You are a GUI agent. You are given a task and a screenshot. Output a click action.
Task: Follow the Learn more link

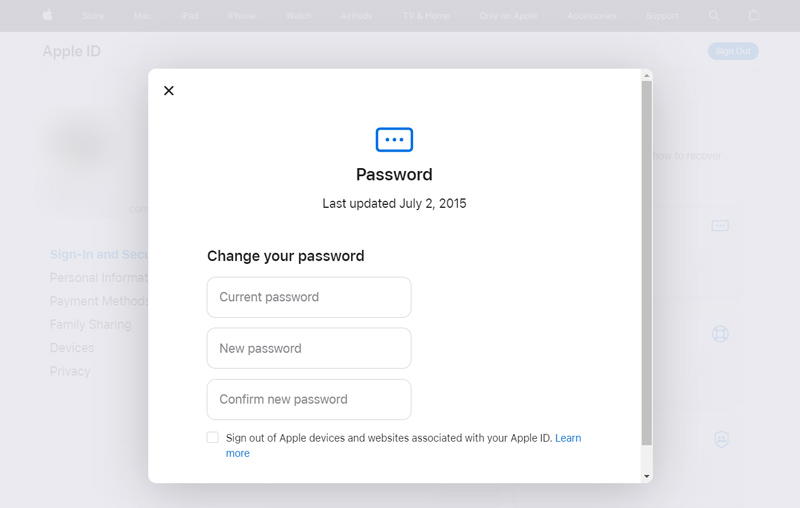point(568,438)
